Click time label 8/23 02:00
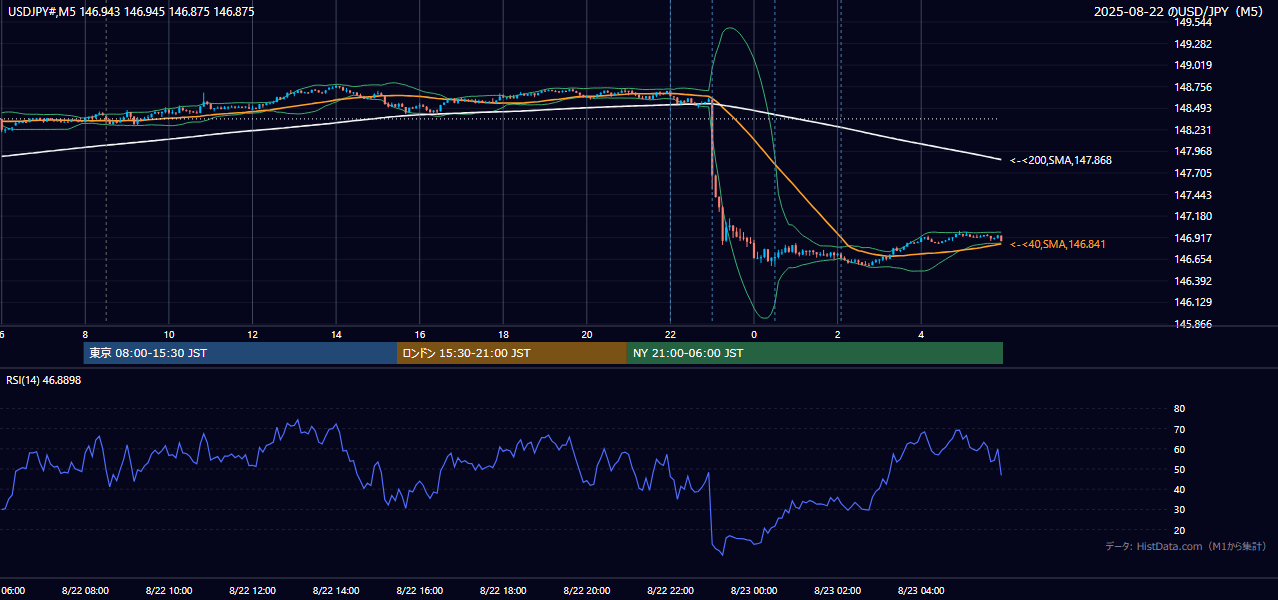Image resolution: width=1278 pixels, height=600 pixels. [837, 591]
